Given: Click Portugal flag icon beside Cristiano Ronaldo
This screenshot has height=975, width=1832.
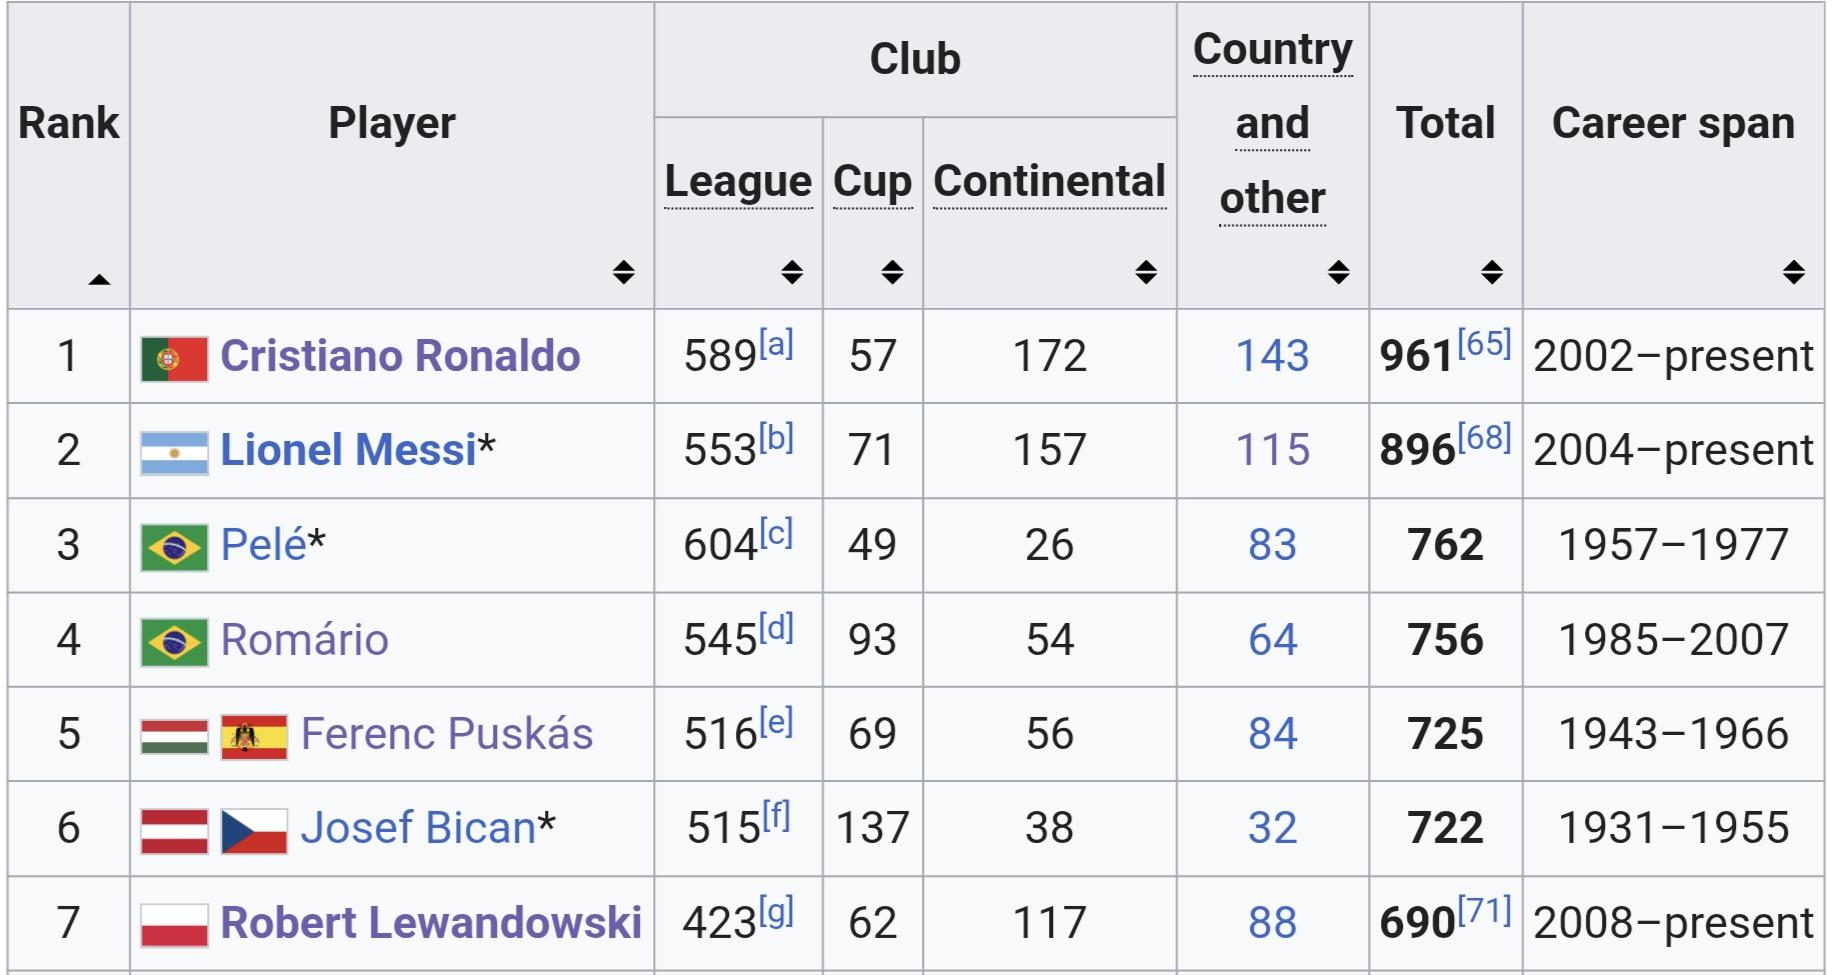Looking at the screenshot, I should coord(174,358).
